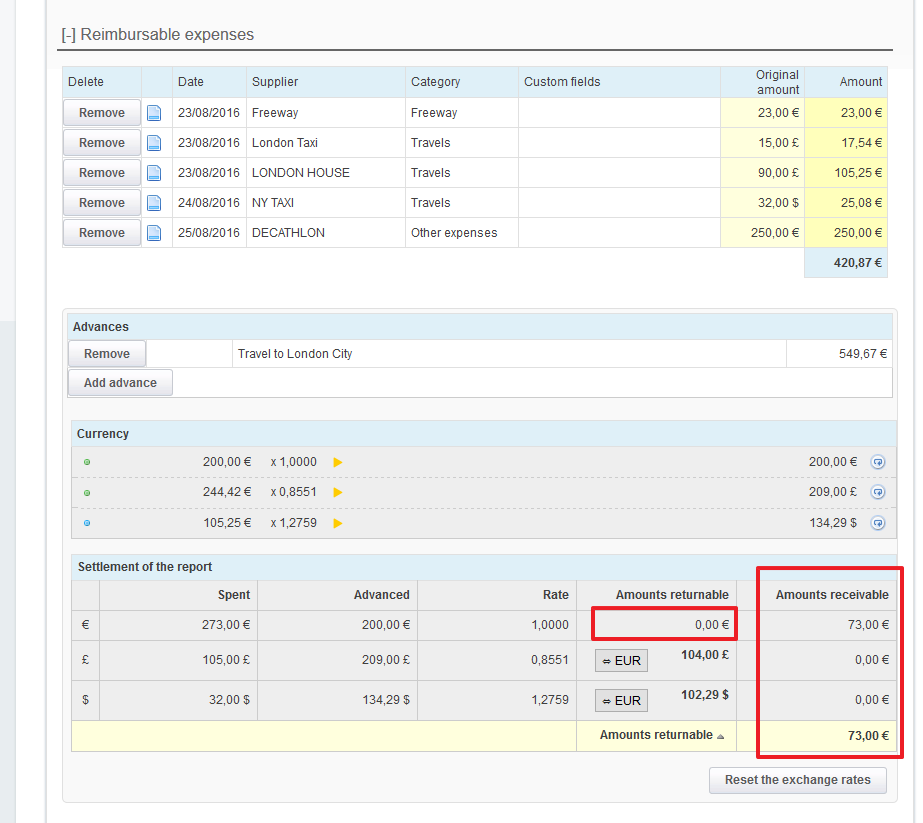Open receipt document icon for London Taxi row
Viewport: 923px width, 823px height.
click(154, 142)
